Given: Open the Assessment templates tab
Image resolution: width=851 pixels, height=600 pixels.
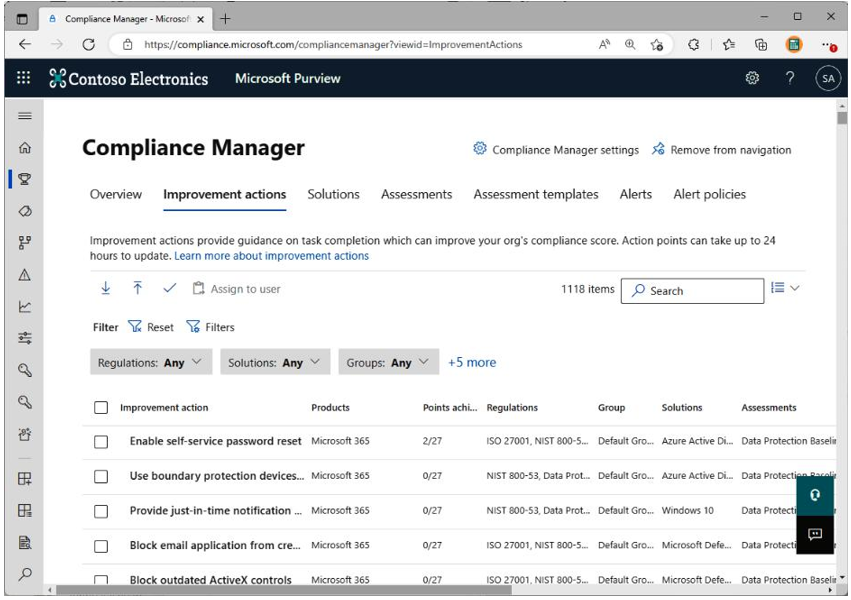Looking at the screenshot, I should click(x=536, y=194).
